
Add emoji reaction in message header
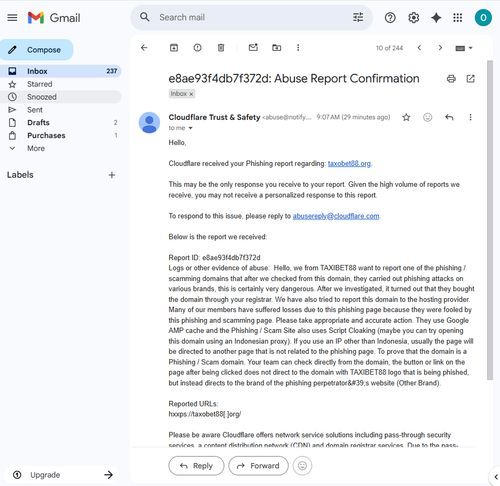428,117
